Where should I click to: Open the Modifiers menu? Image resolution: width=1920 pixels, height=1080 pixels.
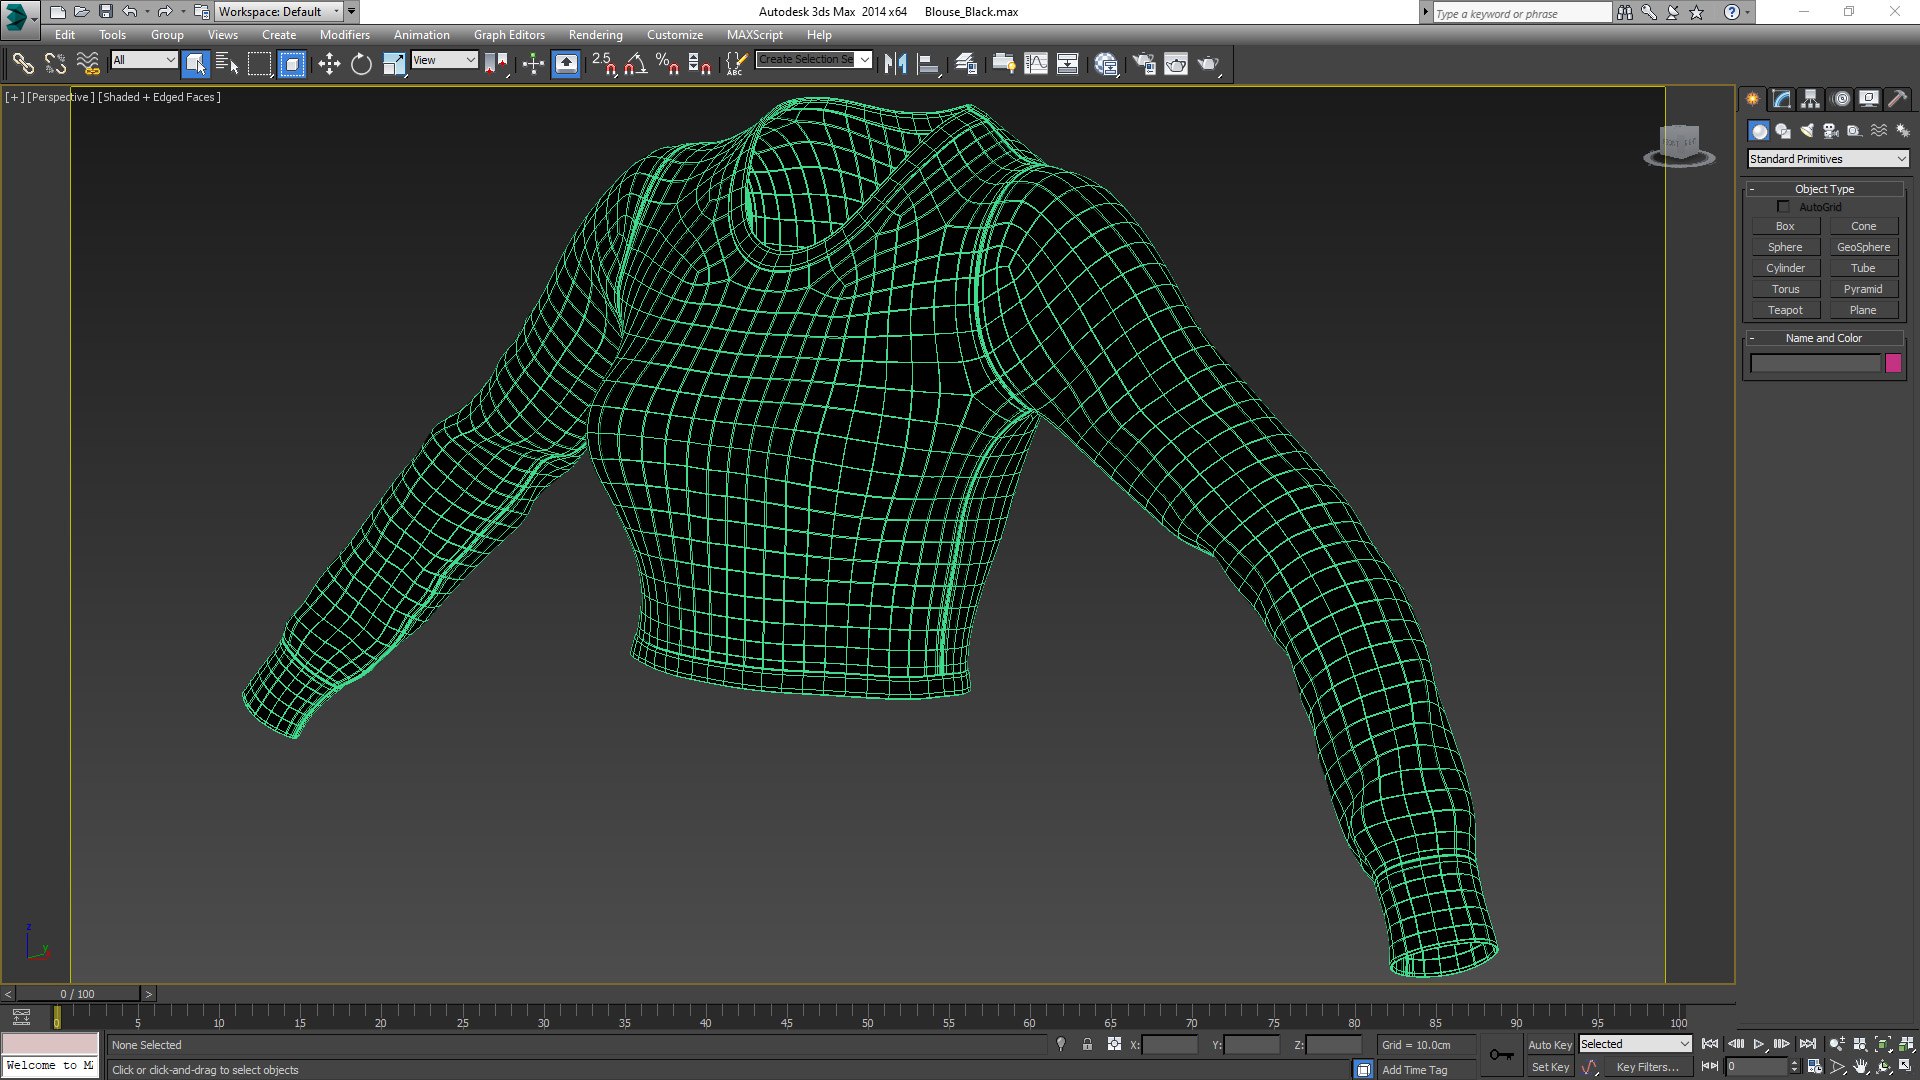tap(344, 34)
